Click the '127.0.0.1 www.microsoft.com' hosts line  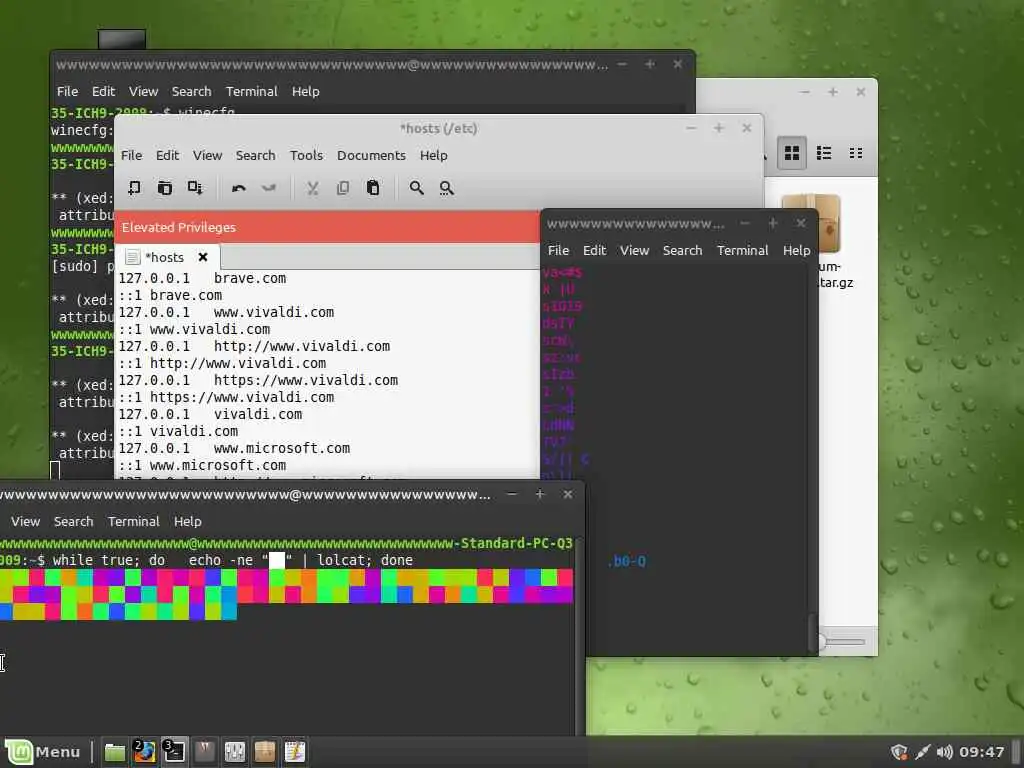pos(234,448)
